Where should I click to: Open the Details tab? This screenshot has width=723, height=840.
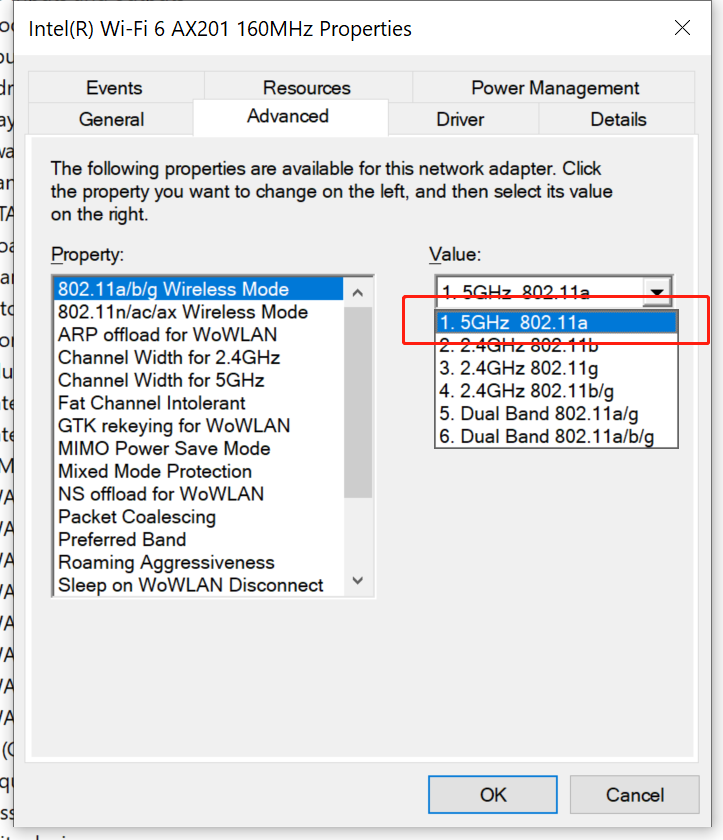click(618, 119)
